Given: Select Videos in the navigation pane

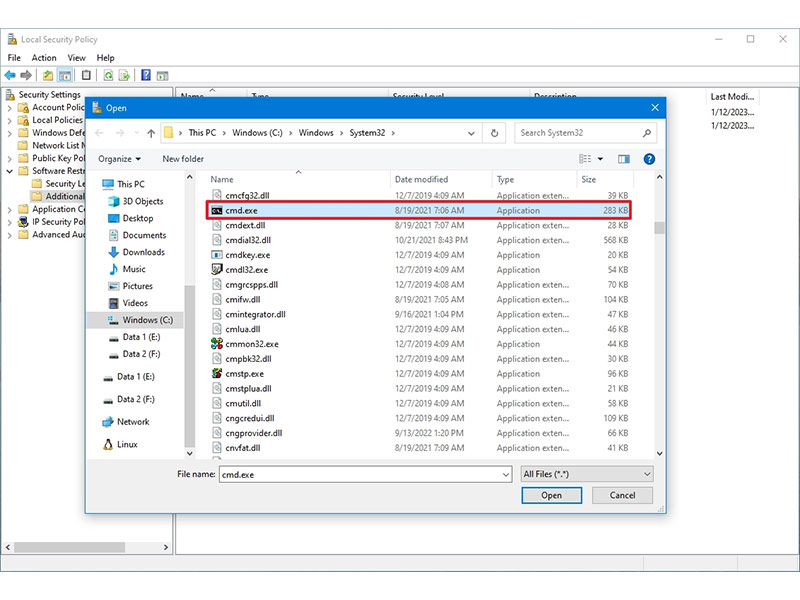Looking at the screenshot, I should tap(128, 303).
